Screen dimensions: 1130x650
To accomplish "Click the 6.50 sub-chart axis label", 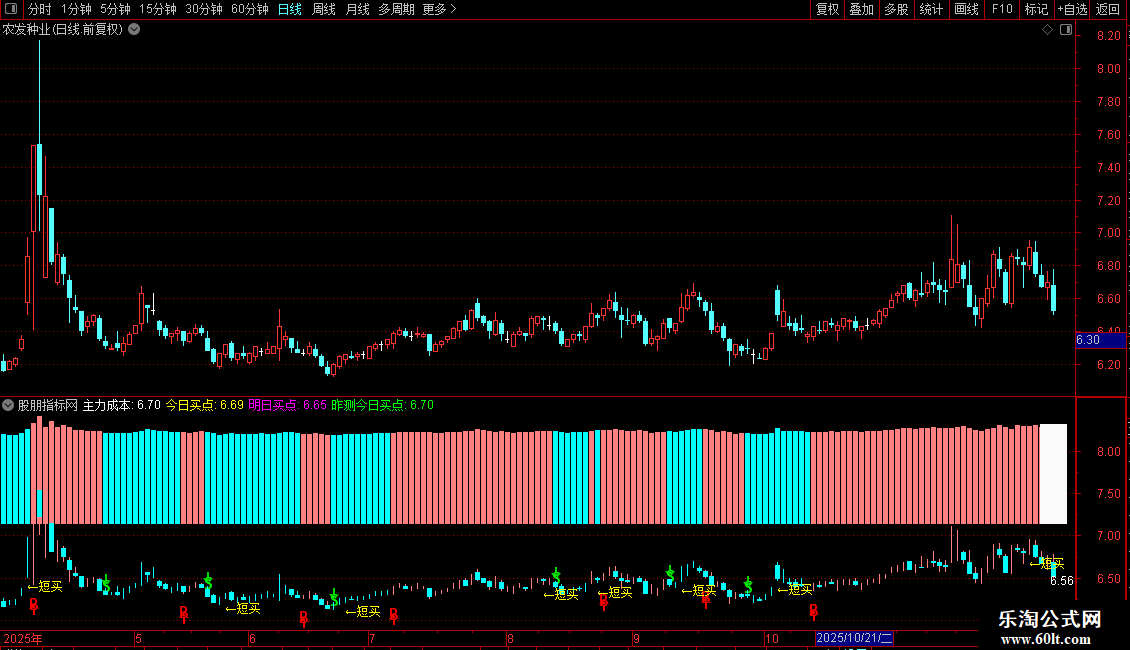I will click(x=1109, y=579).
